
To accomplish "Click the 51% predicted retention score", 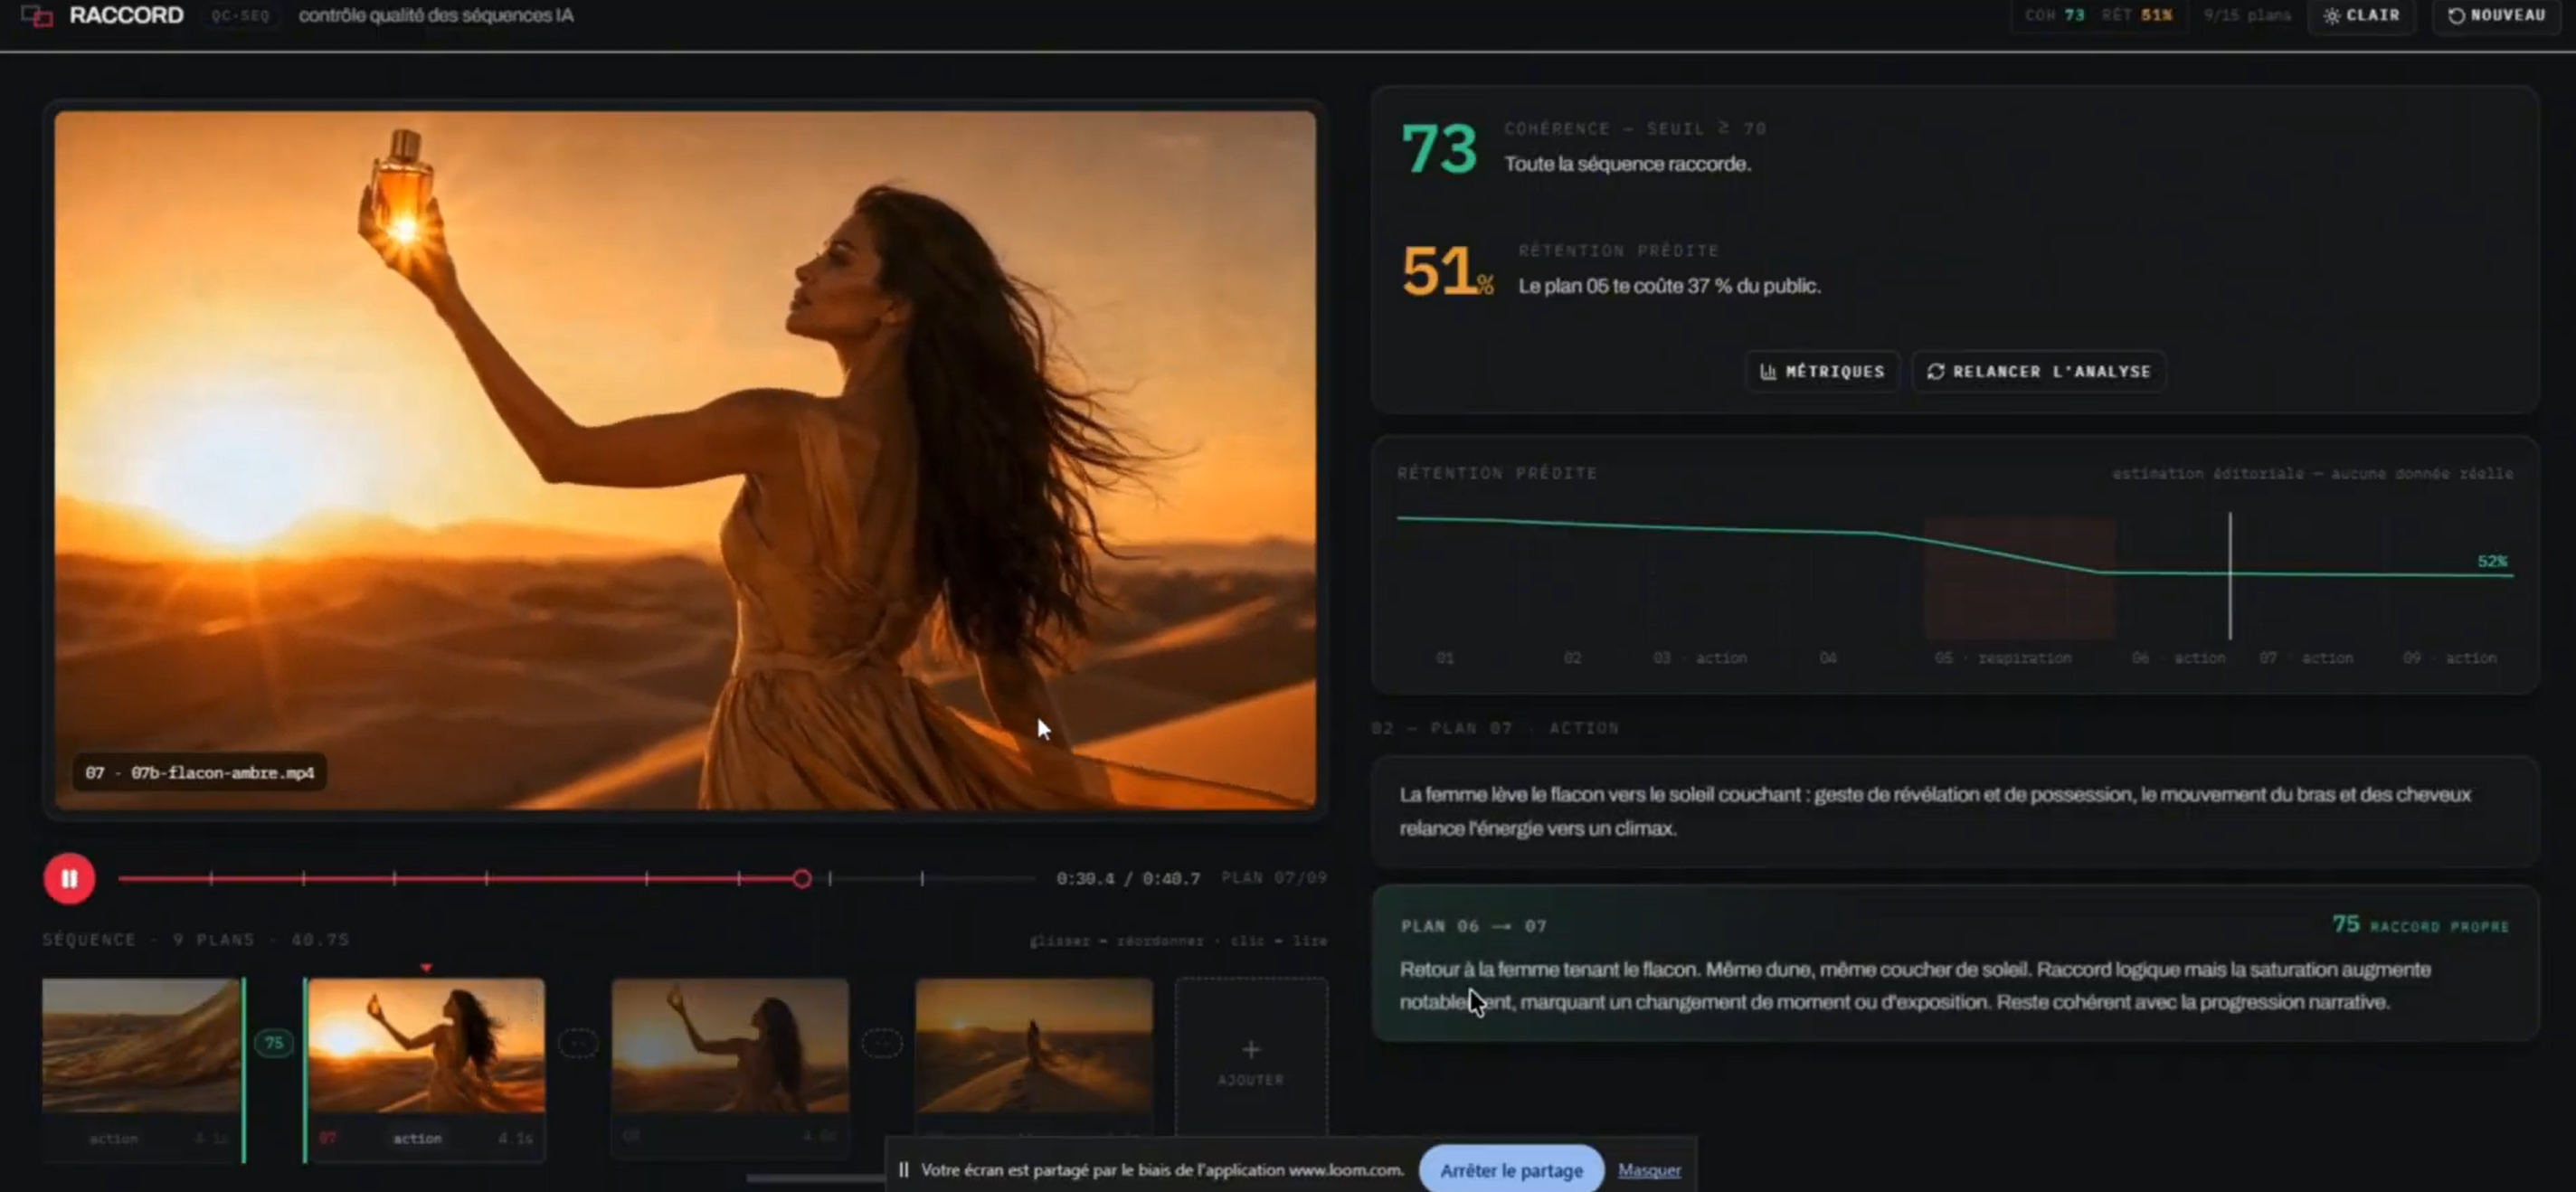I will pyautogui.click(x=1447, y=271).
